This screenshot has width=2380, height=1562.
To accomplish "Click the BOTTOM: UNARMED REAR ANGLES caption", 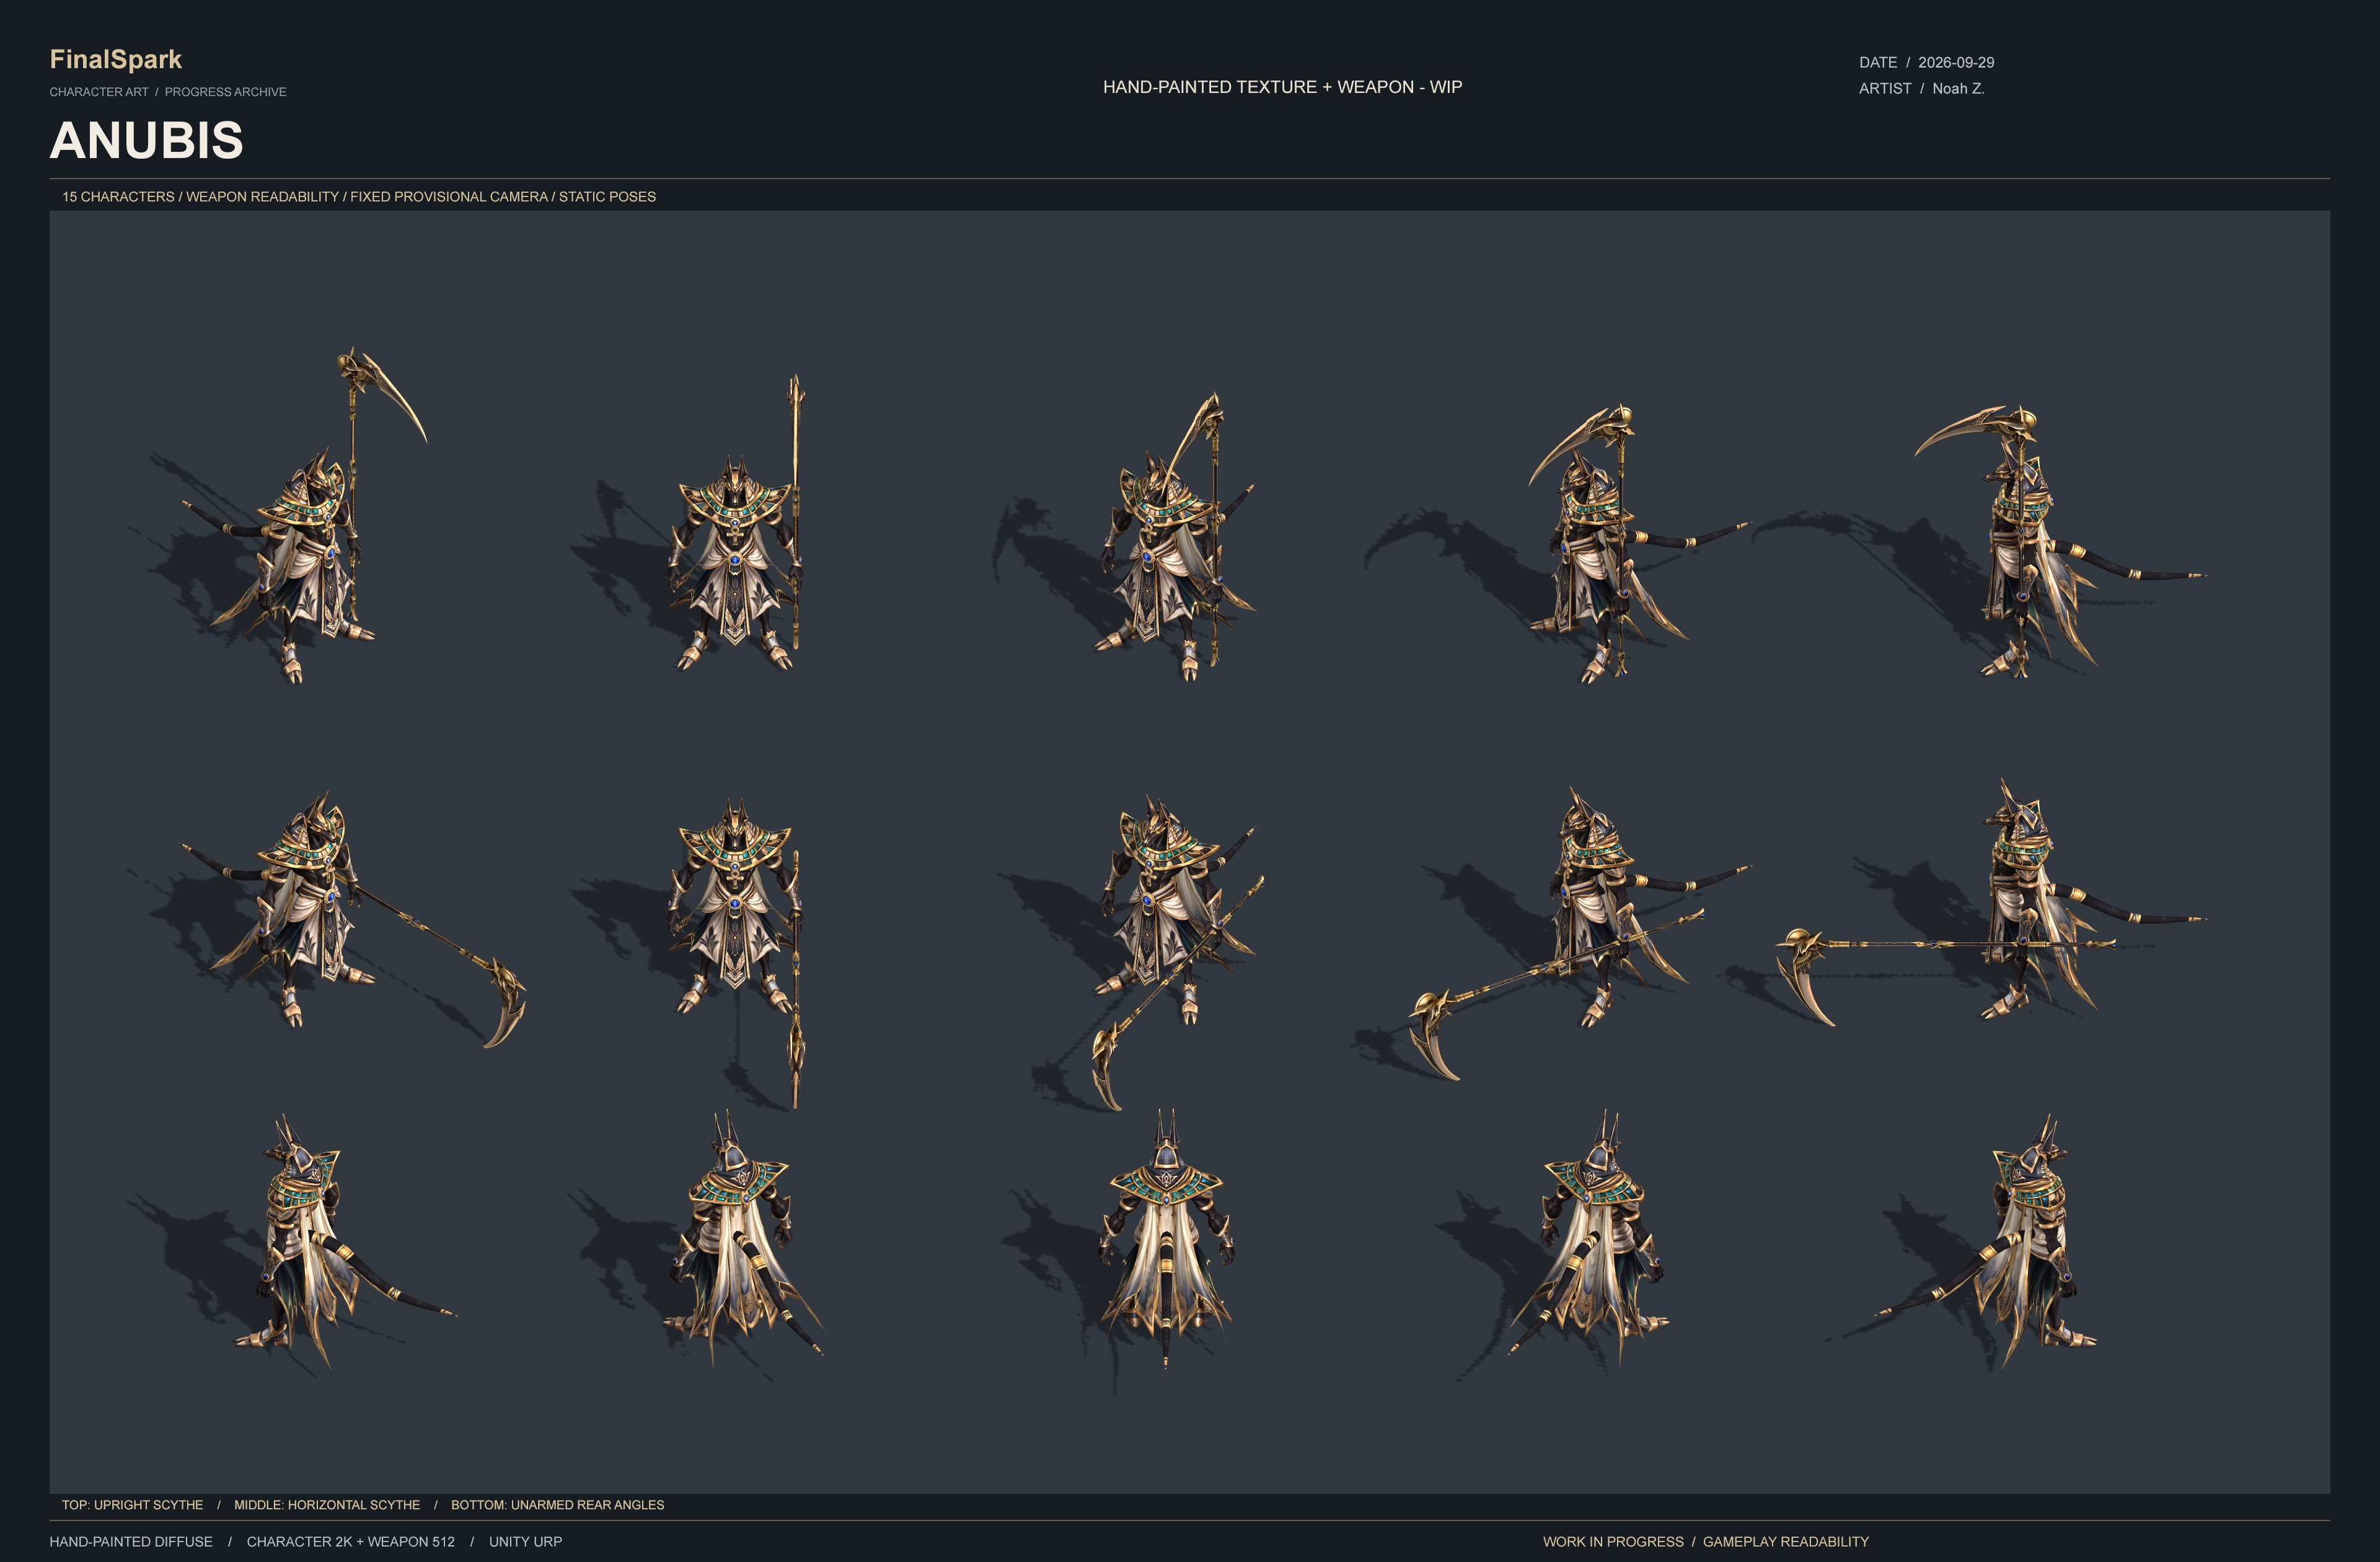I will pyautogui.click(x=557, y=1505).
